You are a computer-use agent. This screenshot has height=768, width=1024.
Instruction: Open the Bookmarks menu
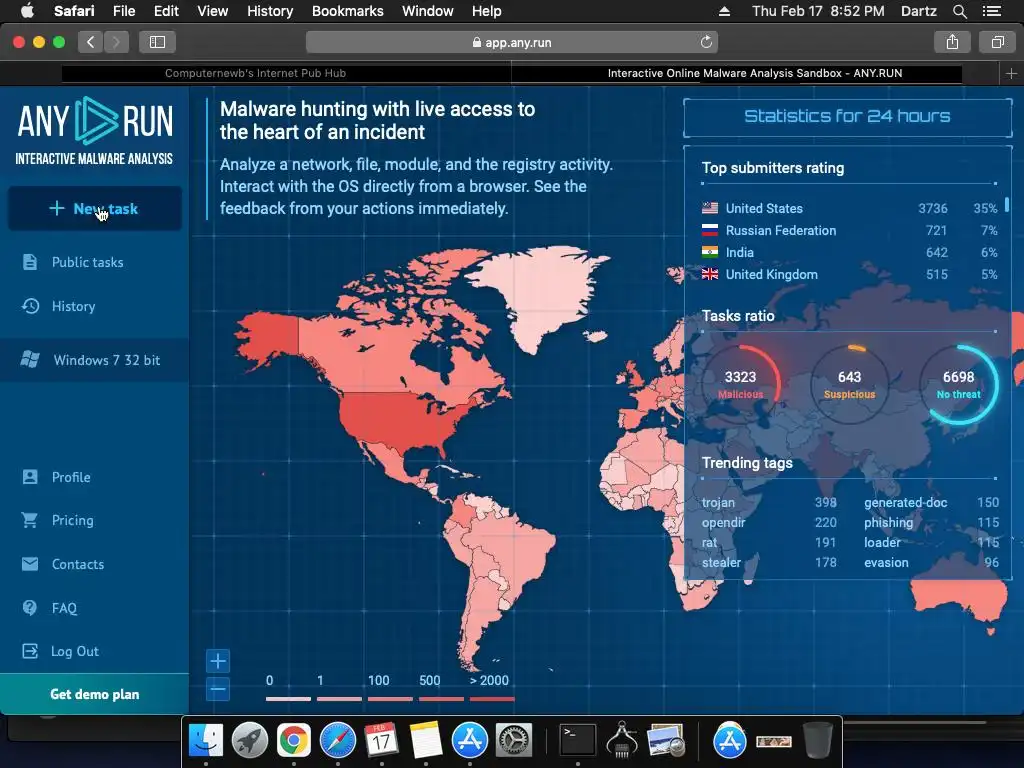tap(347, 11)
